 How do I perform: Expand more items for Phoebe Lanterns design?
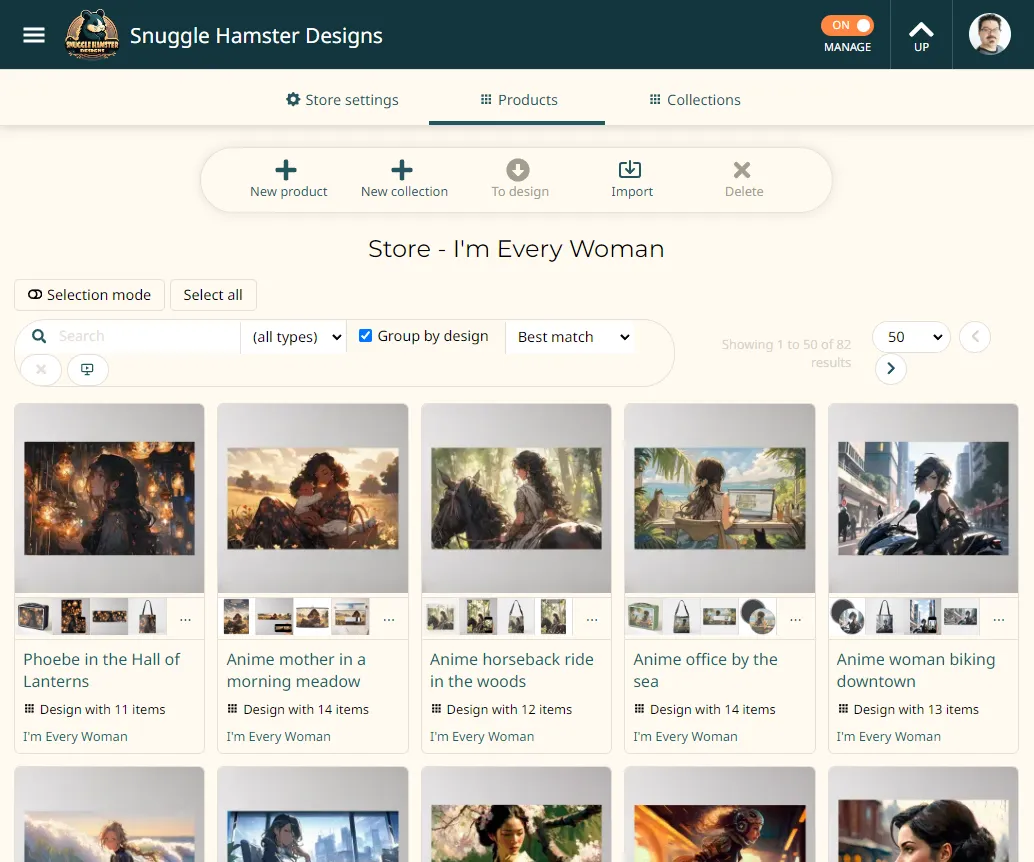[x=185, y=619]
